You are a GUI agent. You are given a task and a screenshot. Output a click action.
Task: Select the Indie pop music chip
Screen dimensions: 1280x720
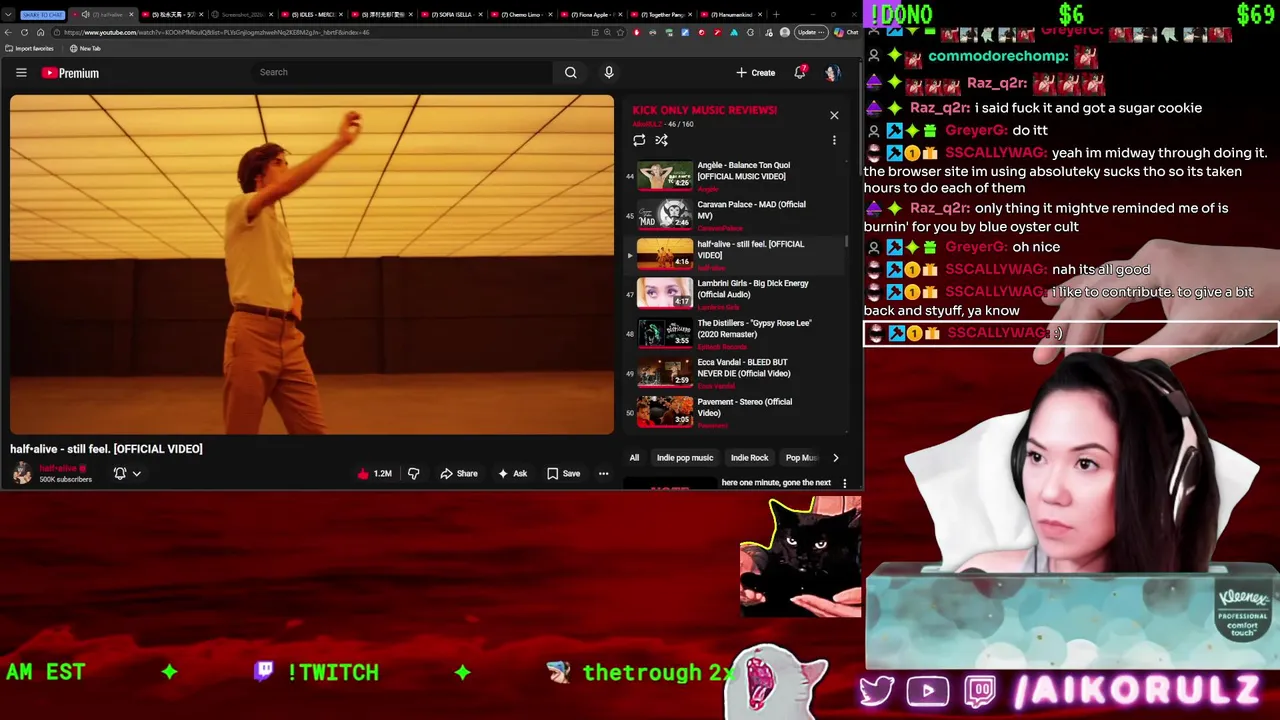coord(685,457)
